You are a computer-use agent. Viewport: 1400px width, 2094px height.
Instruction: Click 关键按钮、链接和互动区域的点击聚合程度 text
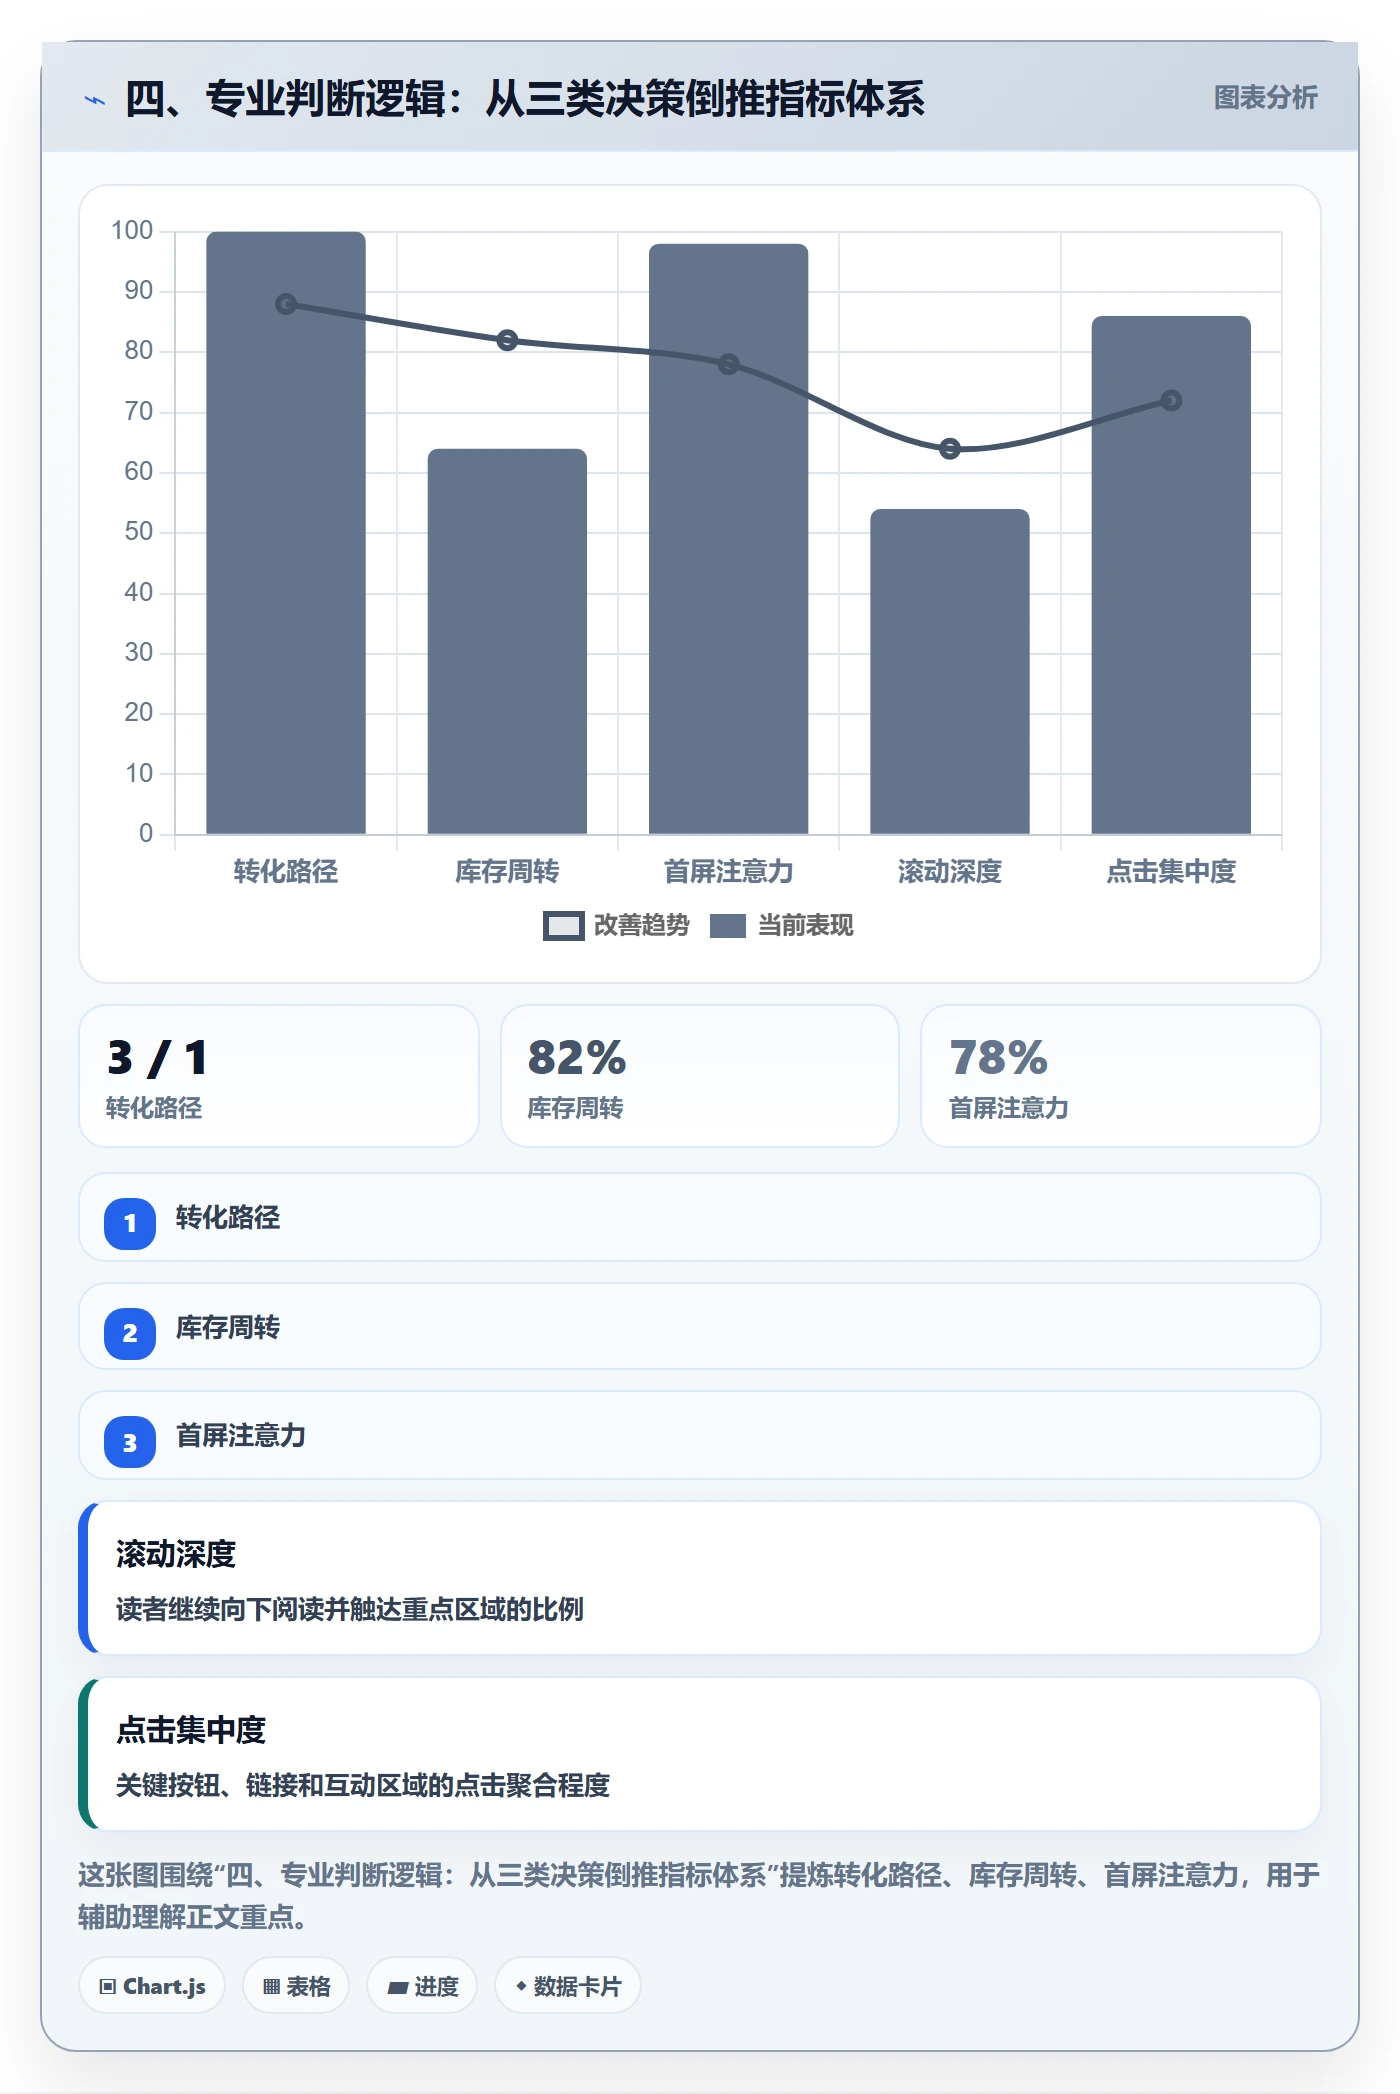(x=363, y=1785)
